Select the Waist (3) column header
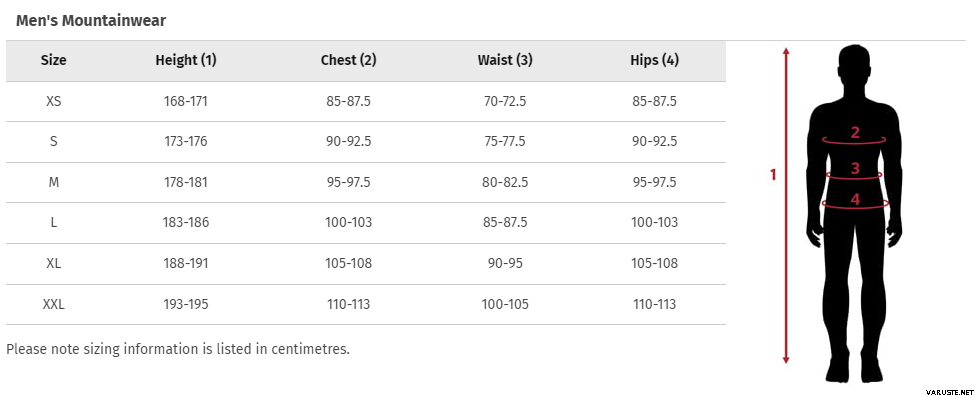Viewport: 974px width, 395px height. [505, 60]
